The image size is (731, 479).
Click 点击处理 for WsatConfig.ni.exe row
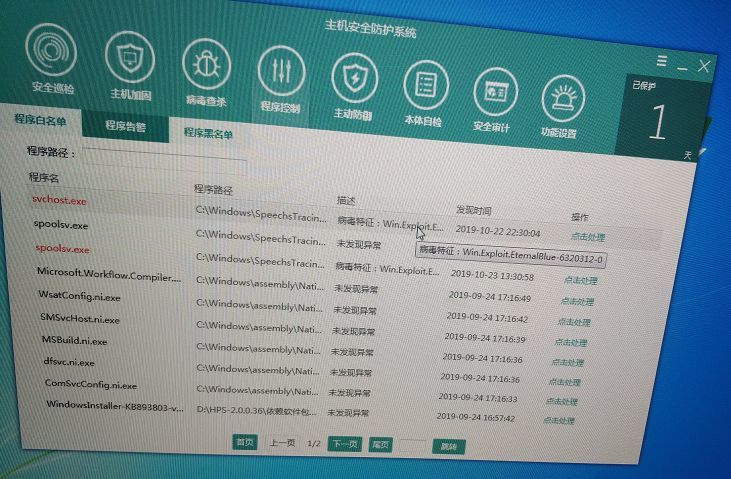(574, 322)
